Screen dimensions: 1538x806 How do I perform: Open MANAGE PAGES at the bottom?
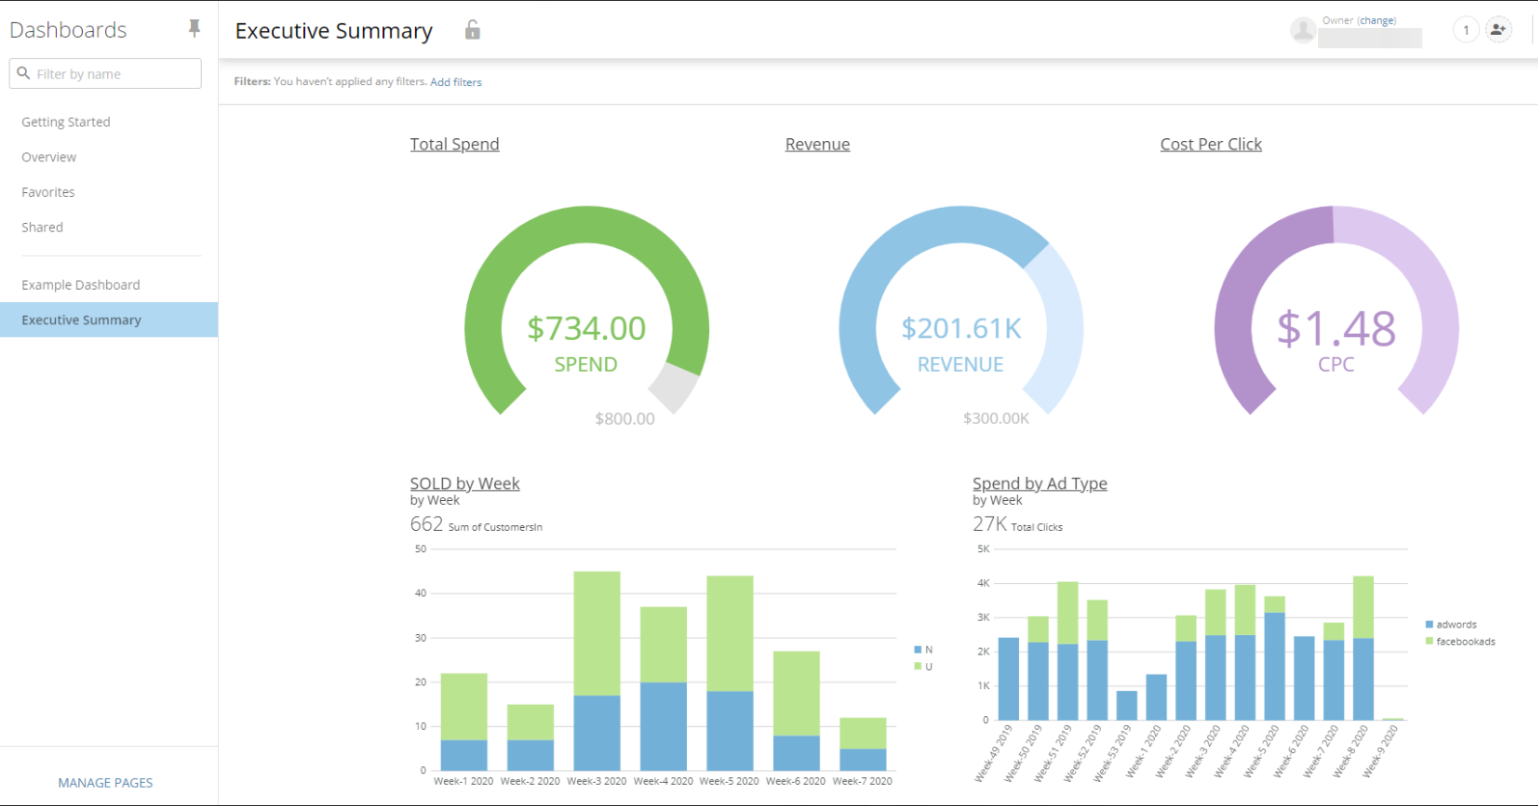coord(105,782)
